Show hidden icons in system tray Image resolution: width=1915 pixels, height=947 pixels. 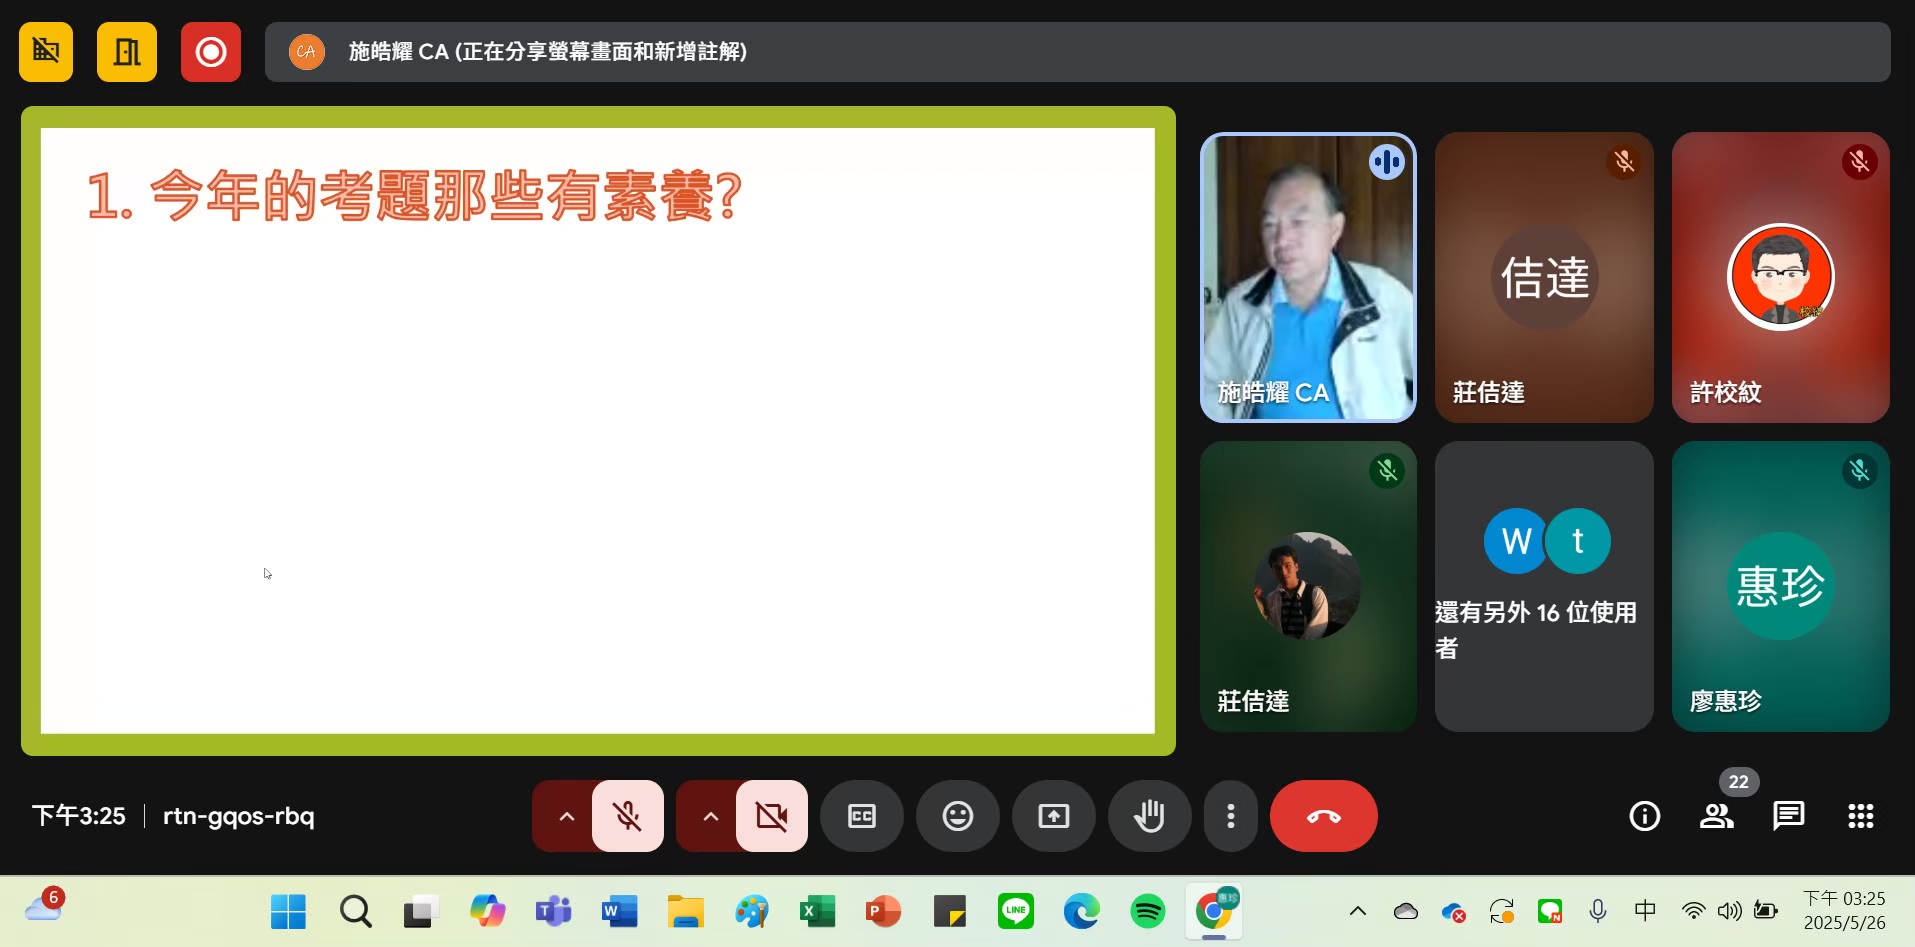pyautogui.click(x=1357, y=911)
